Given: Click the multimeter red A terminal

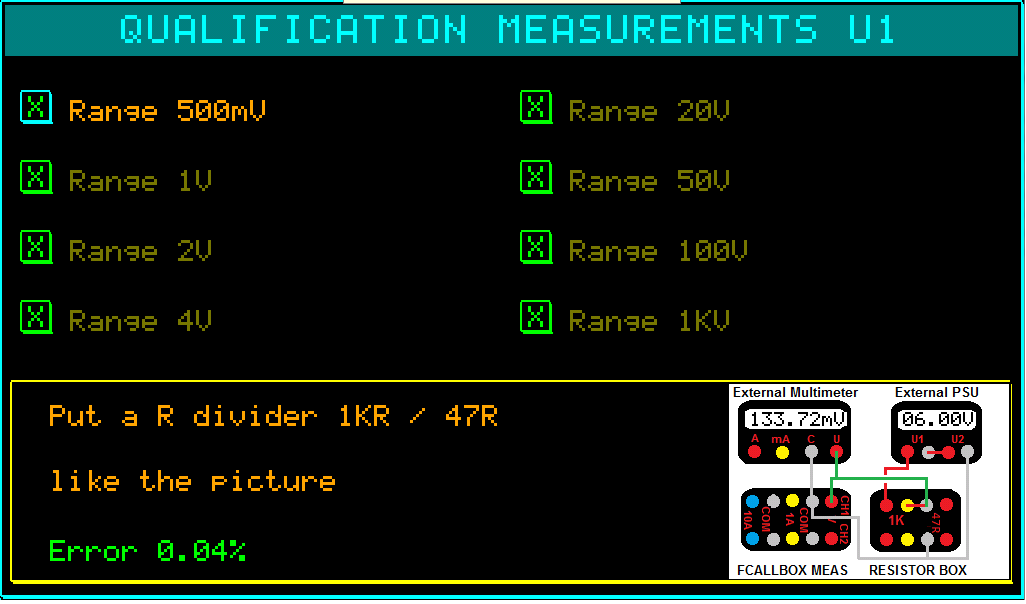Looking at the screenshot, I should point(754,452).
